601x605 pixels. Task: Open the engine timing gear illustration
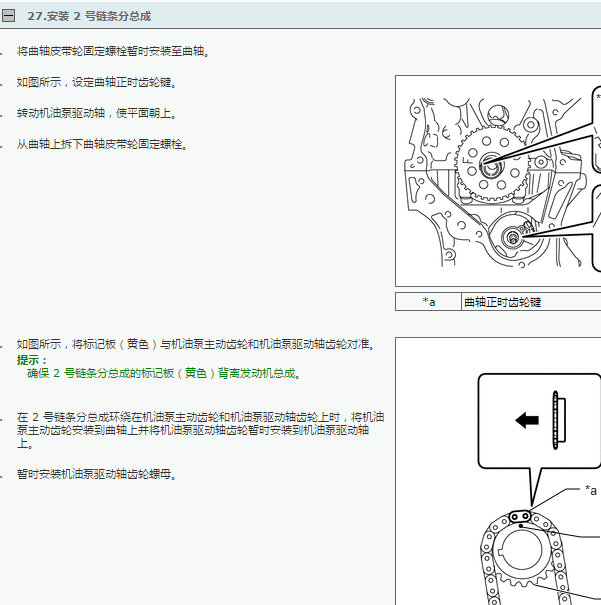click(x=498, y=181)
